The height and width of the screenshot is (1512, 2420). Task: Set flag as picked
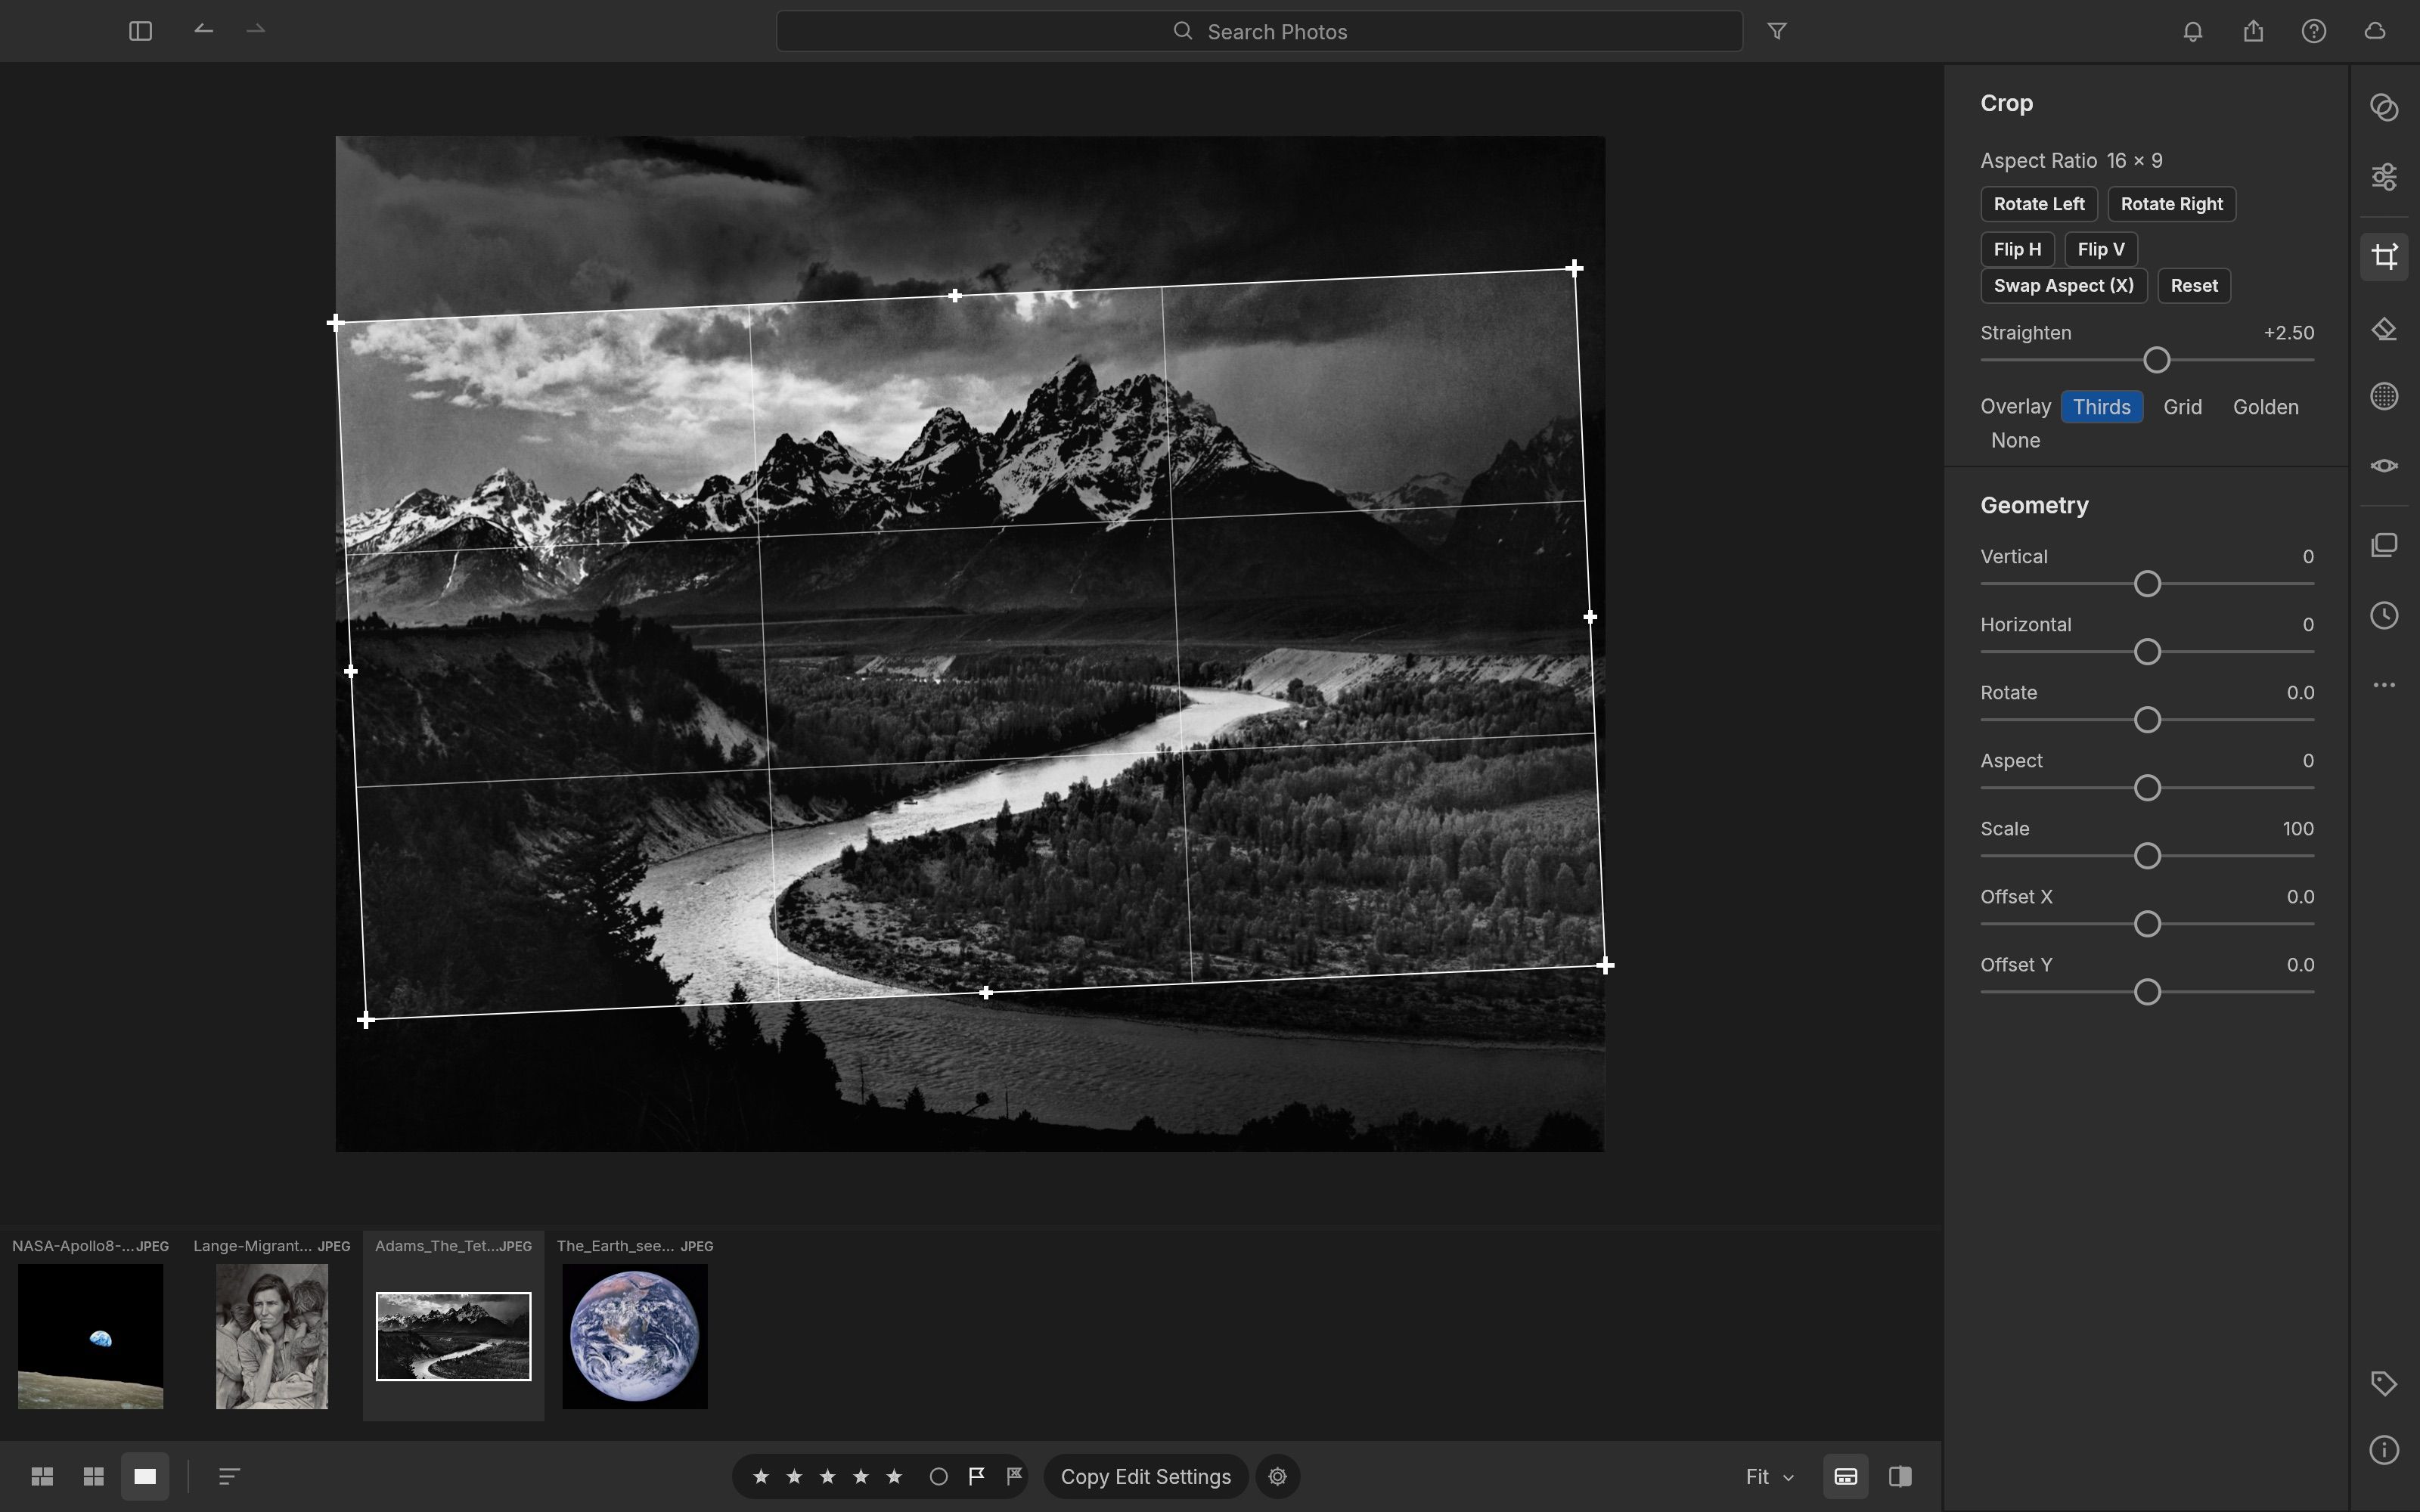[x=976, y=1477]
